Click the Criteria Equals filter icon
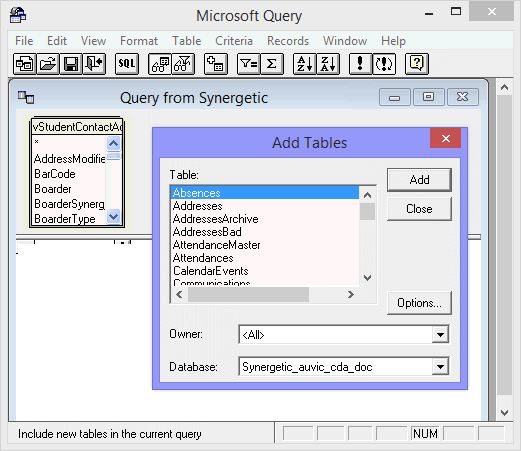The height and width of the screenshot is (451, 521). pos(249,64)
